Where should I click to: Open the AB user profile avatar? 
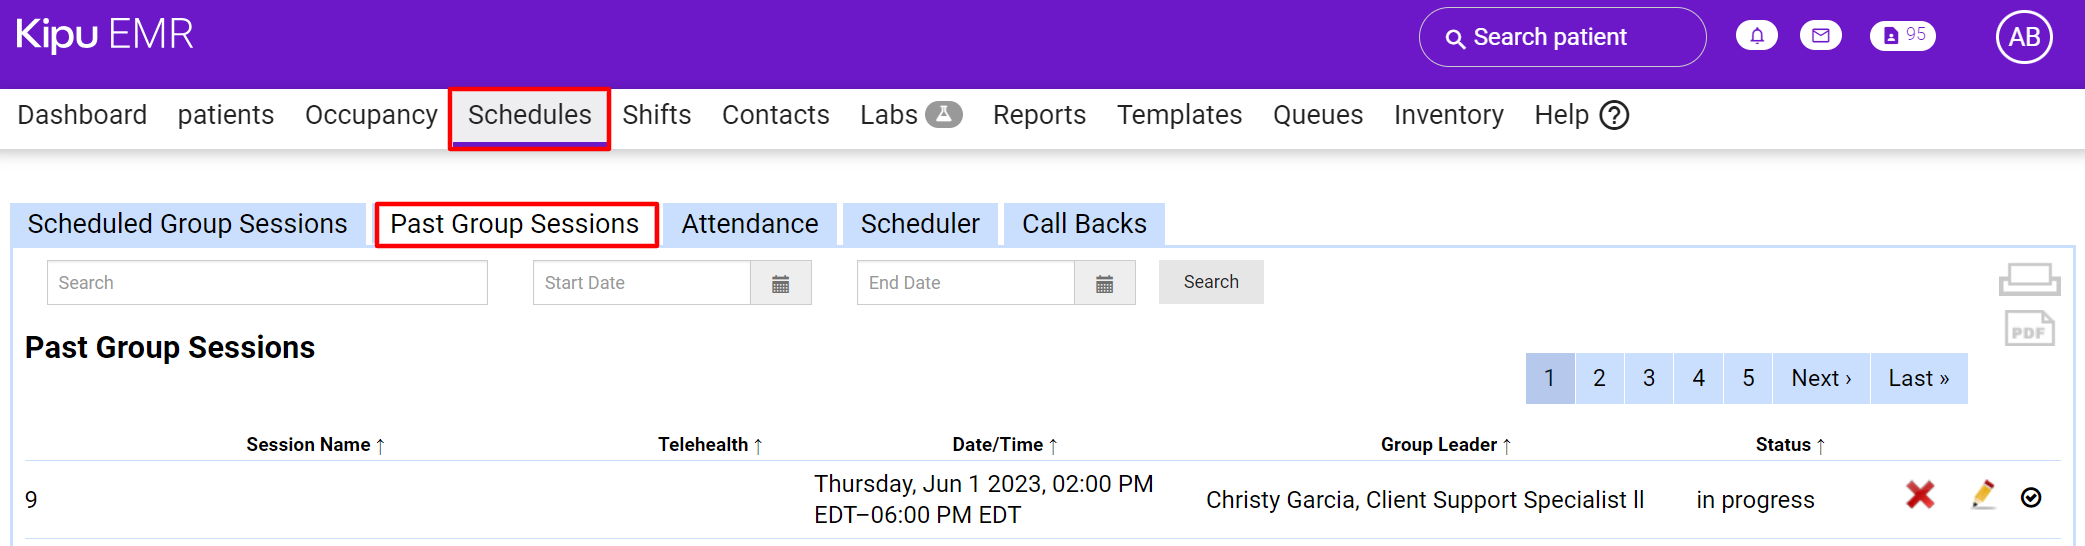2024,37
